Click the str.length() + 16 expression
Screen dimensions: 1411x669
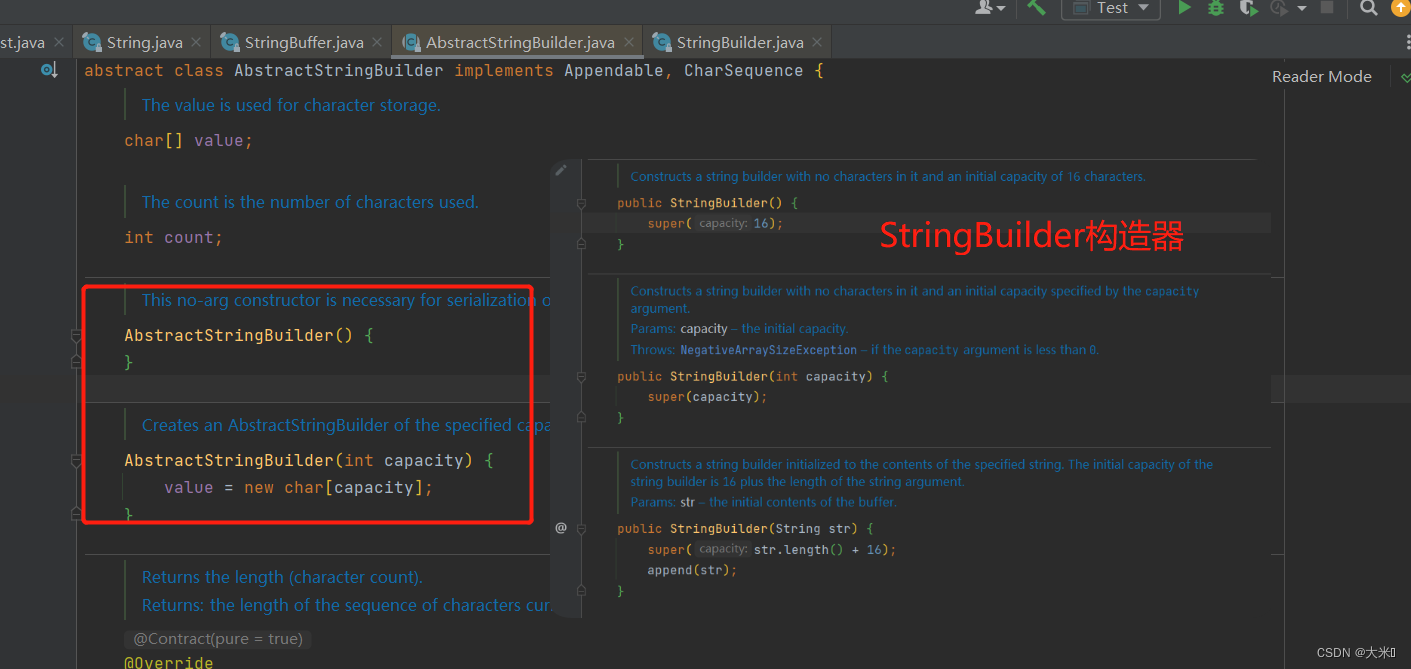coord(820,550)
